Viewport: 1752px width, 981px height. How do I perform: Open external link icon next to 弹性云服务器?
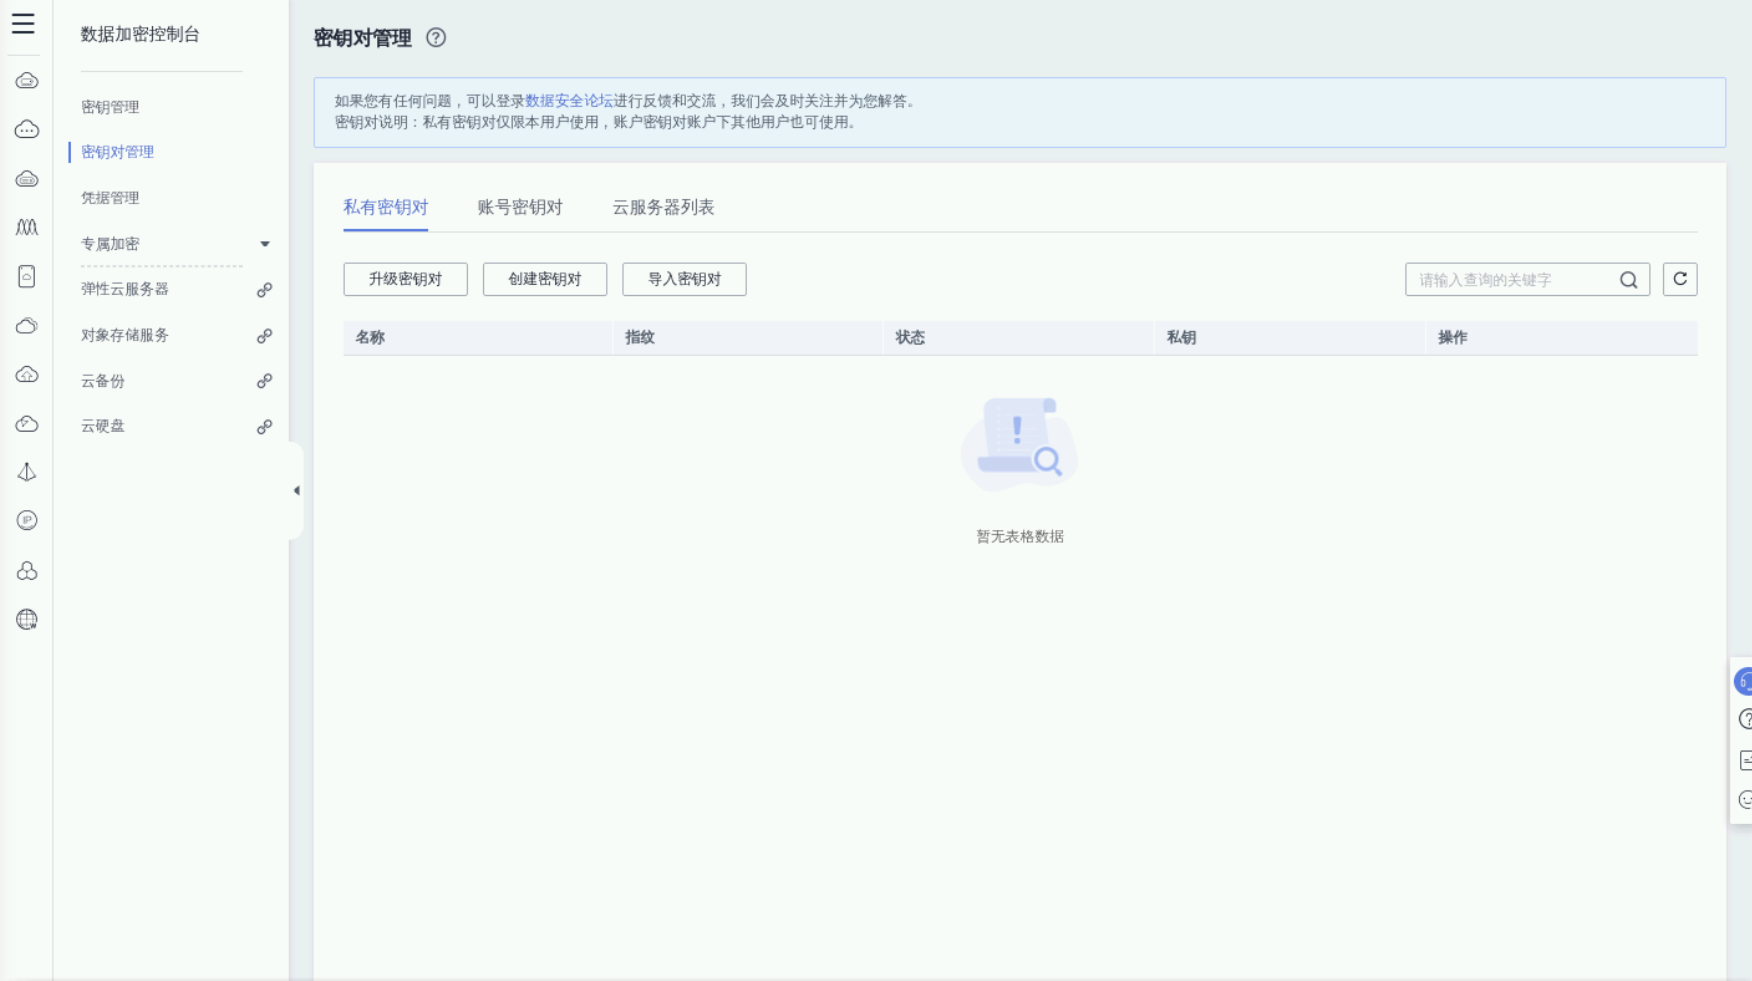(264, 290)
